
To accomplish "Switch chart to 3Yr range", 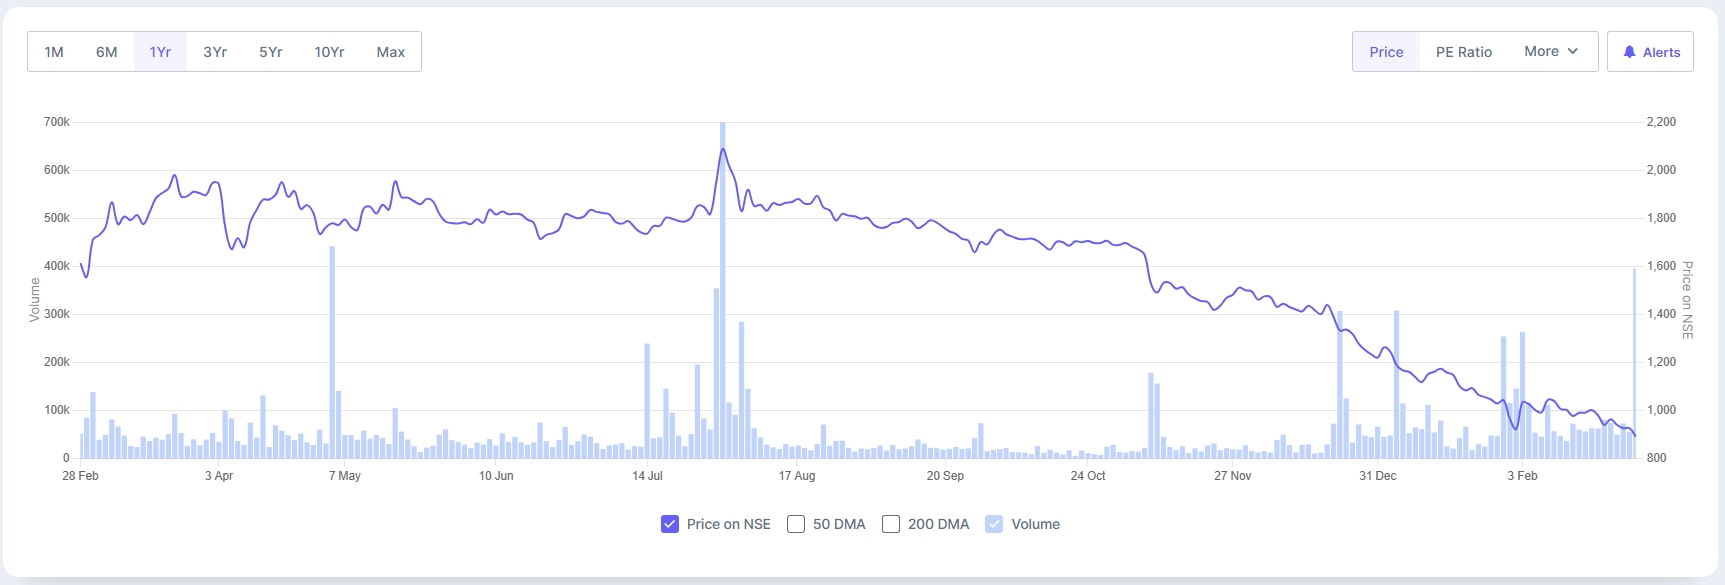I will (215, 52).
